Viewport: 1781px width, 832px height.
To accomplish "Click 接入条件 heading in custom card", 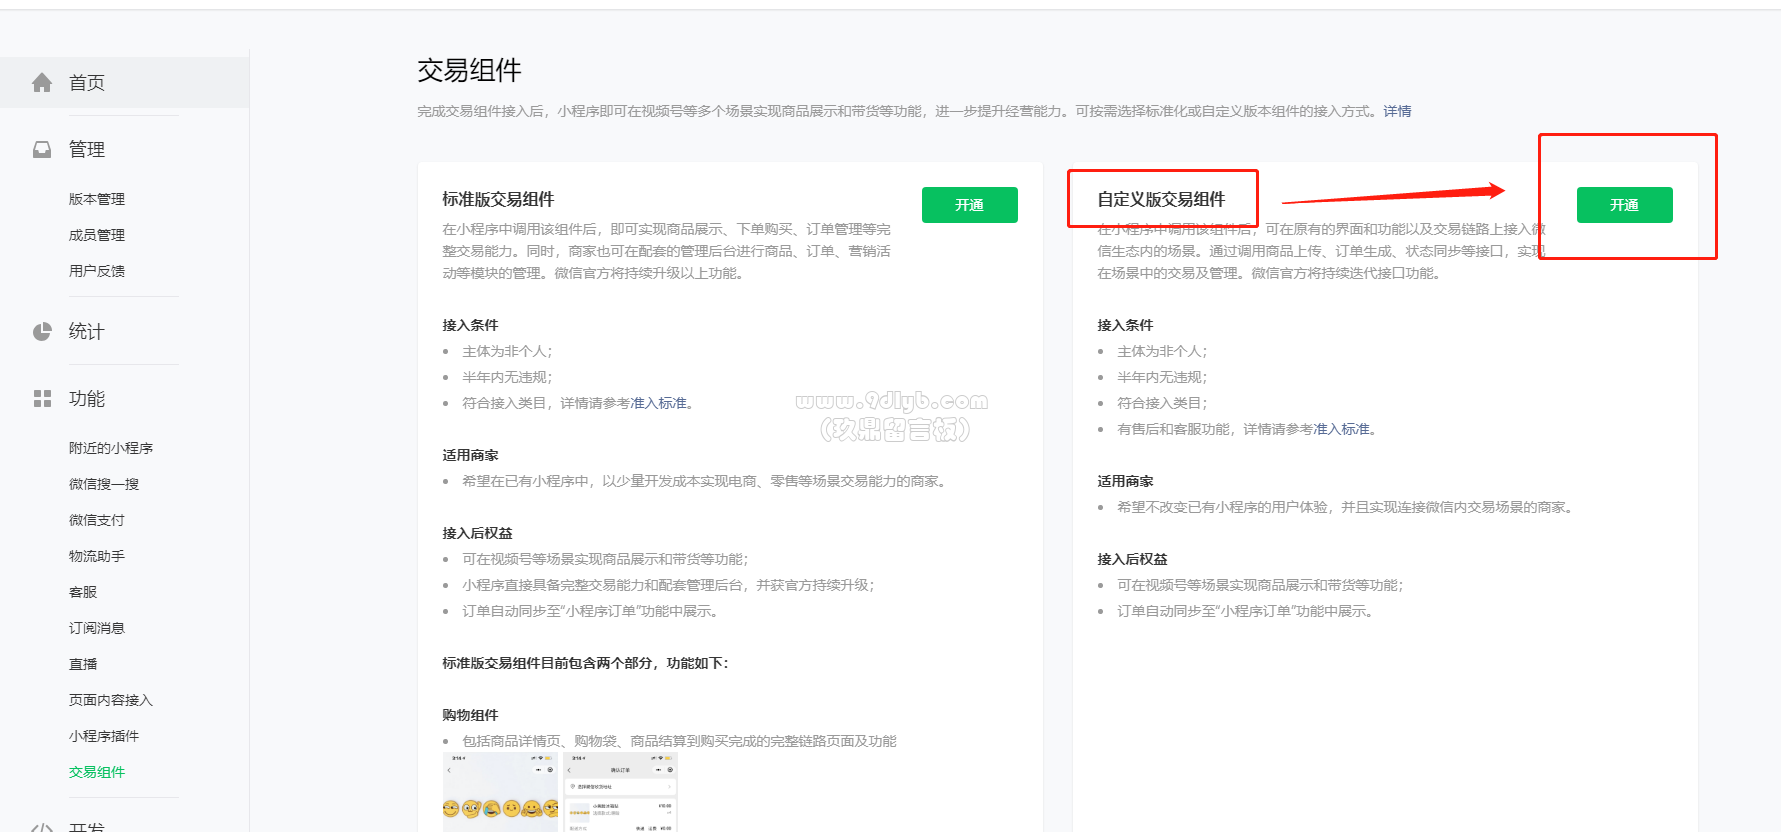I will [1125, 325].
